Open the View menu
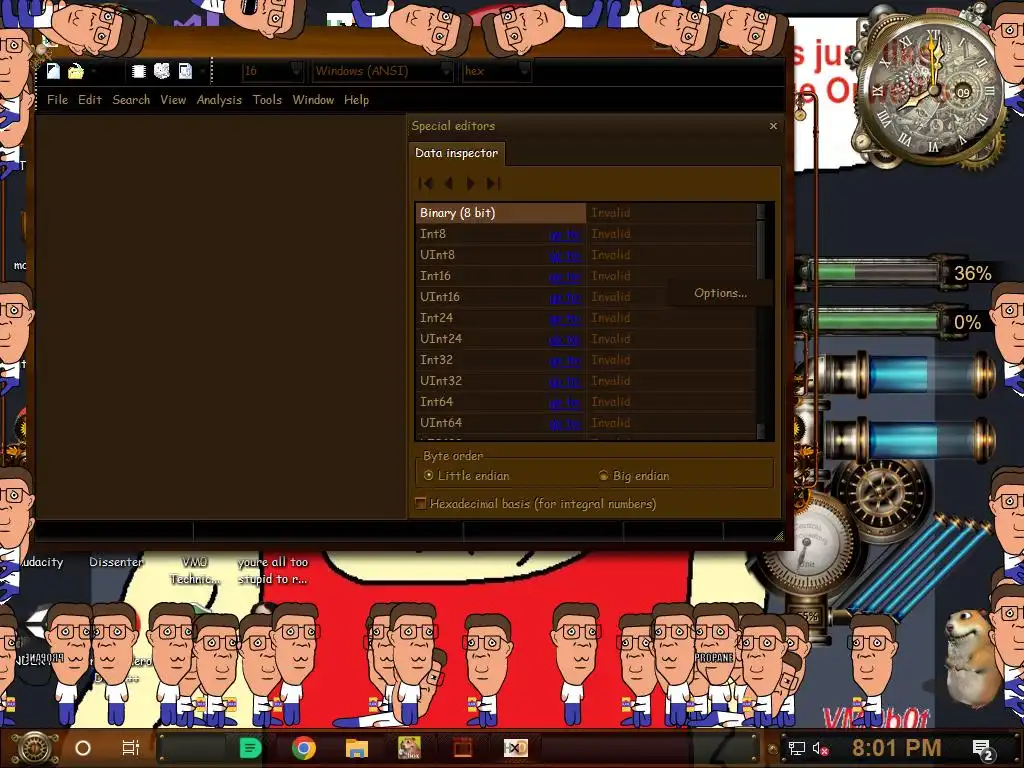The image size is (1024, 768). click(x=173, y=100)
